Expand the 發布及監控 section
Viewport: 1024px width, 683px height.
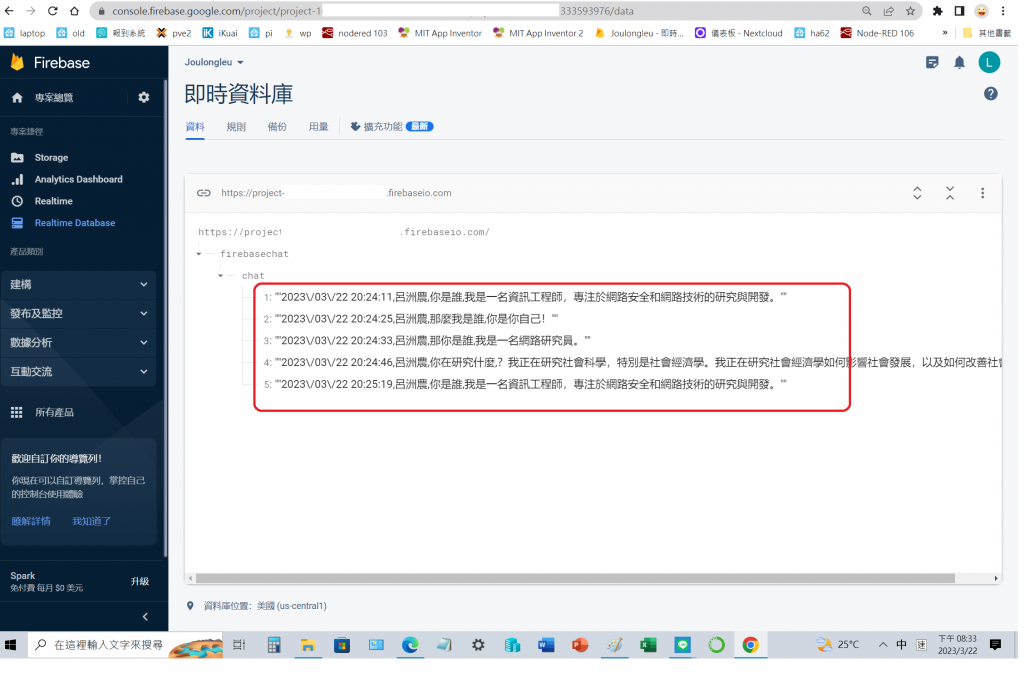tap(78, 313)
